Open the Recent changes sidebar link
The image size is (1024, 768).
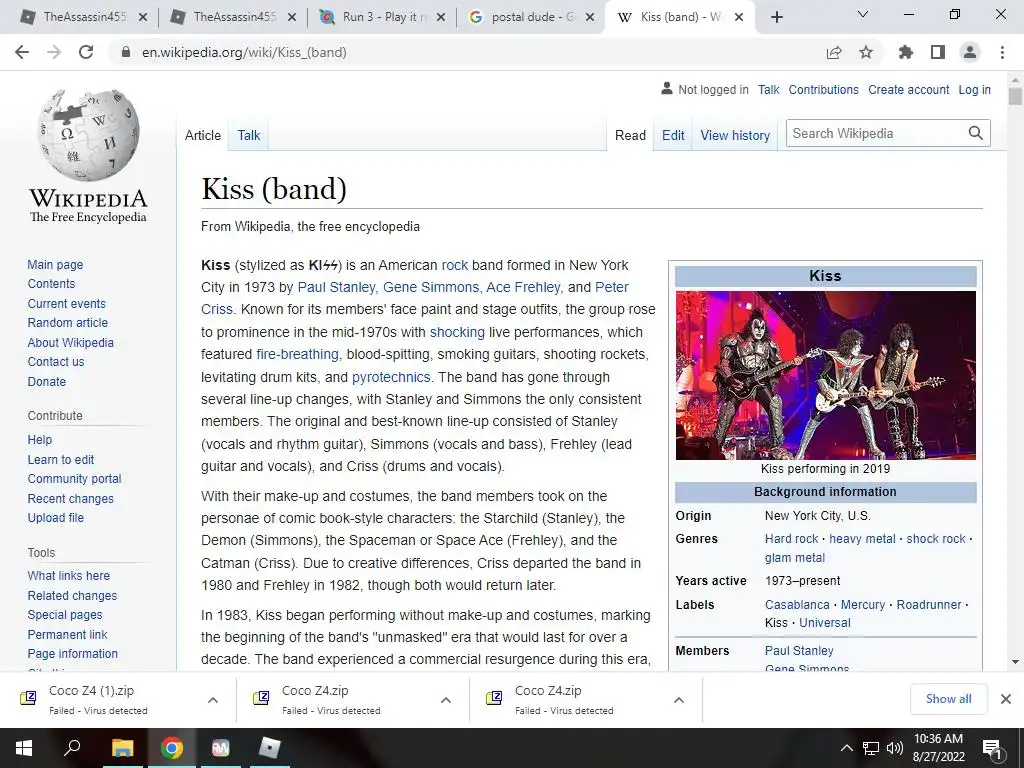point(71,498)
